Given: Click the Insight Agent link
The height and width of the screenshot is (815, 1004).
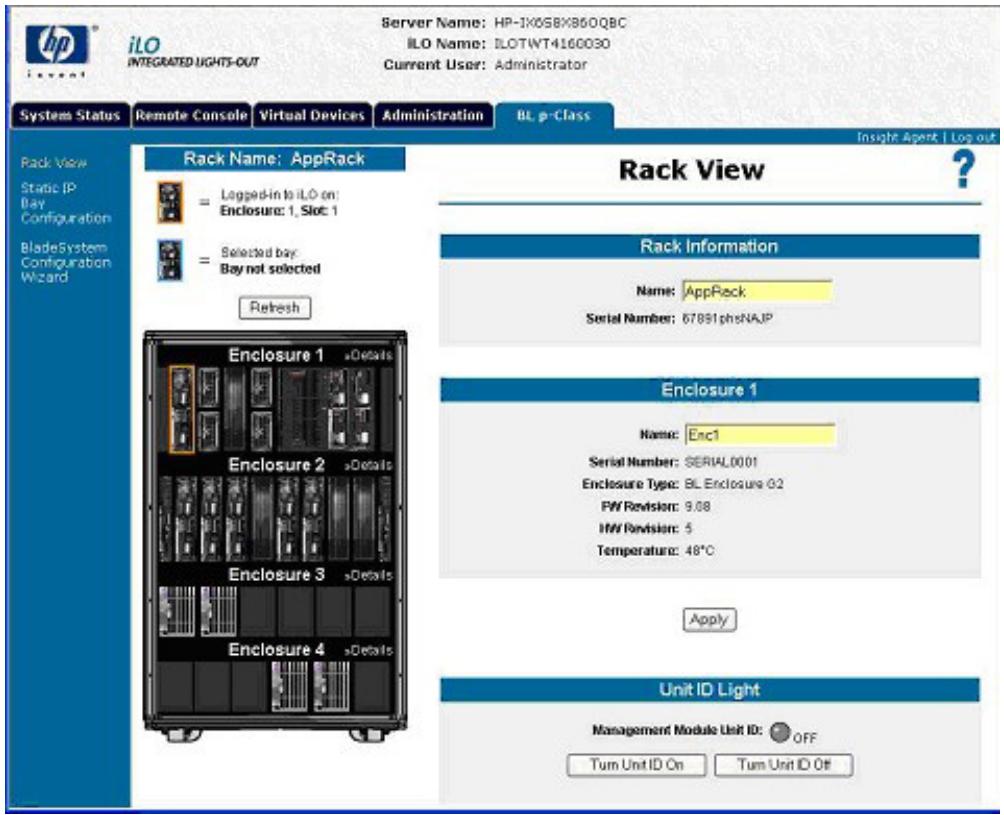Looking at the screenshot, I should [x=896, y=137].
